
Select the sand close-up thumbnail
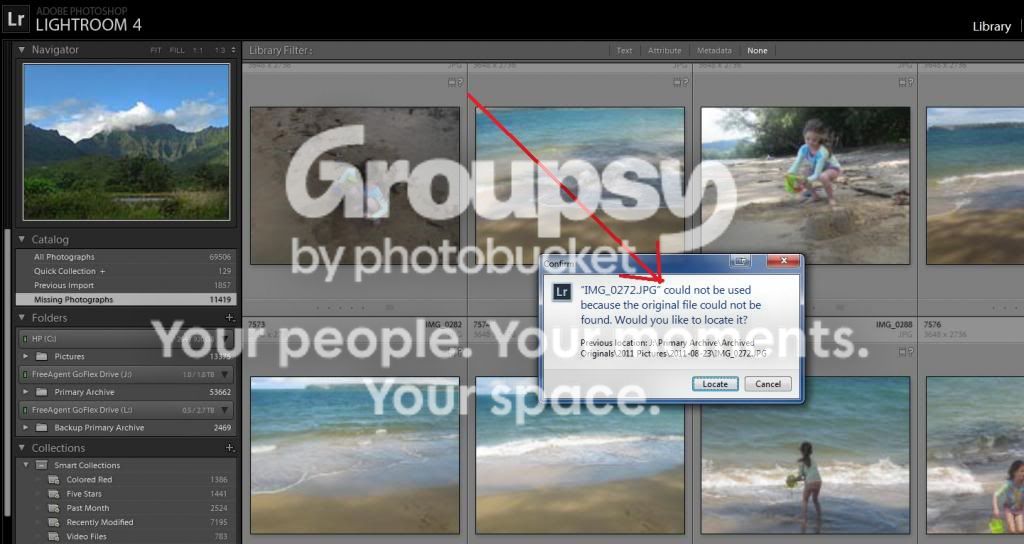point(355,185)
